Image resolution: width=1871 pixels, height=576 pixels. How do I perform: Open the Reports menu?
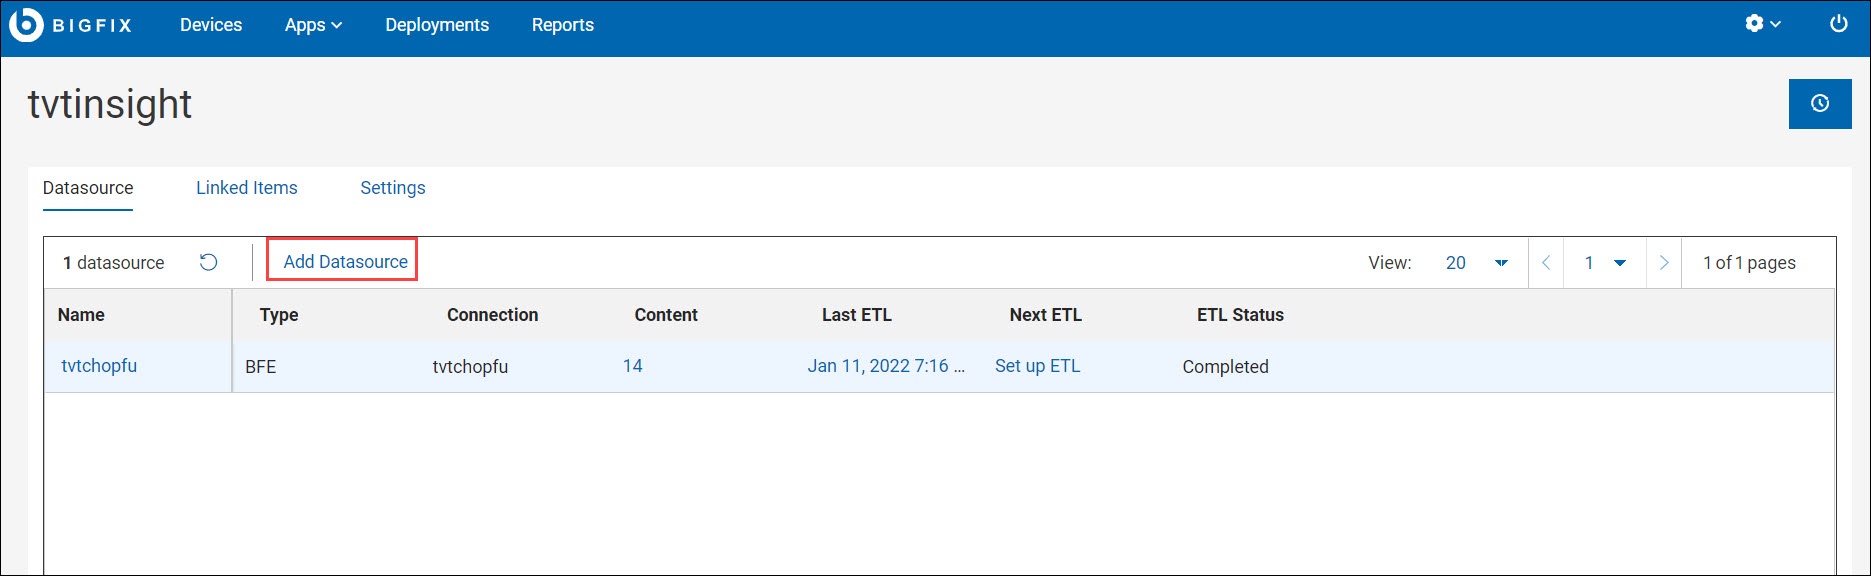tap(563, 25)
